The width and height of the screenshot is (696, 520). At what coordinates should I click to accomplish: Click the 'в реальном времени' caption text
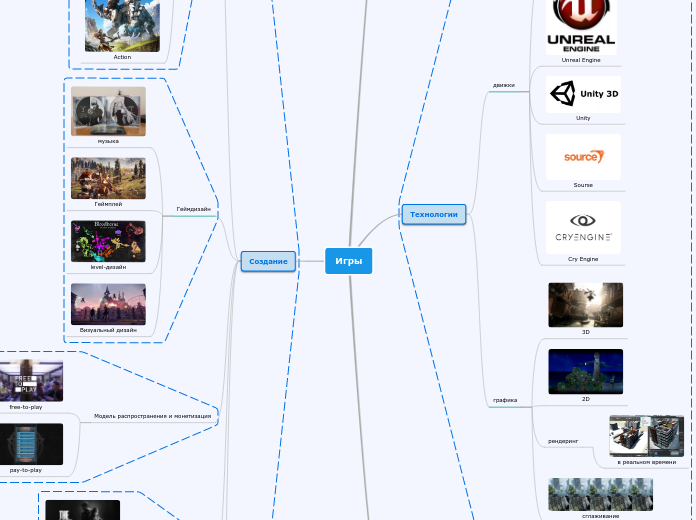tap(647, 462)
